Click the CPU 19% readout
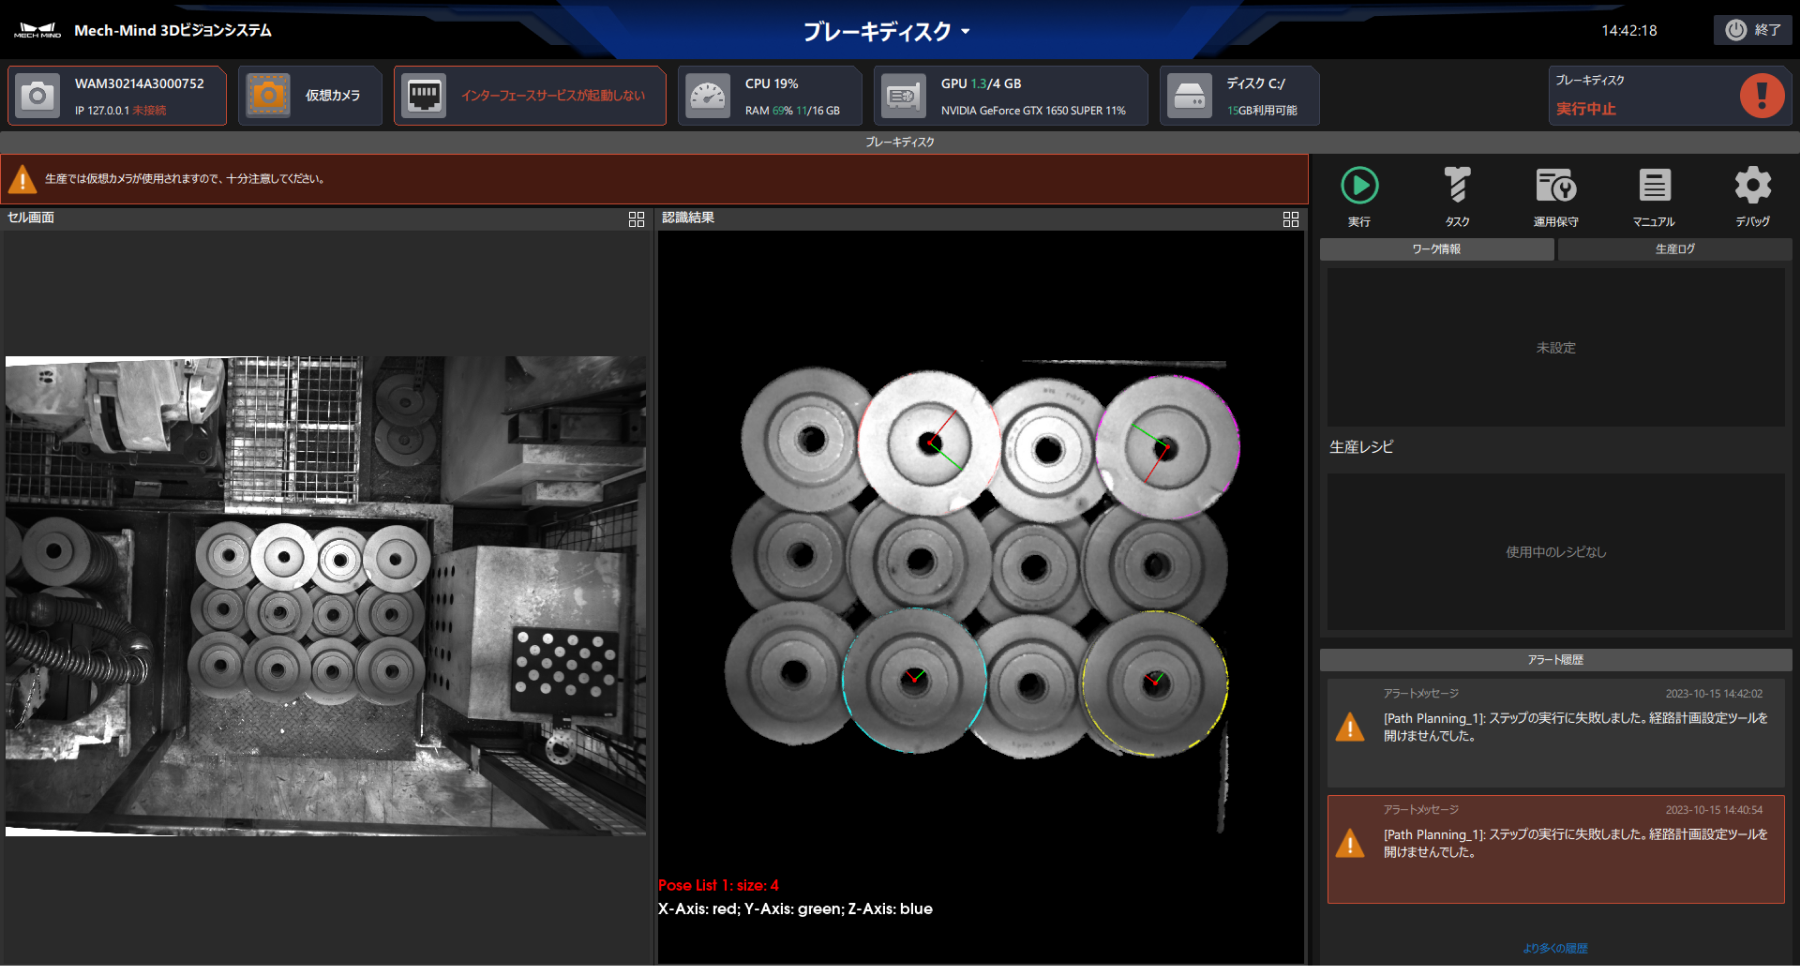This screenshot has height=966, width=1800. tap(772, 84)
